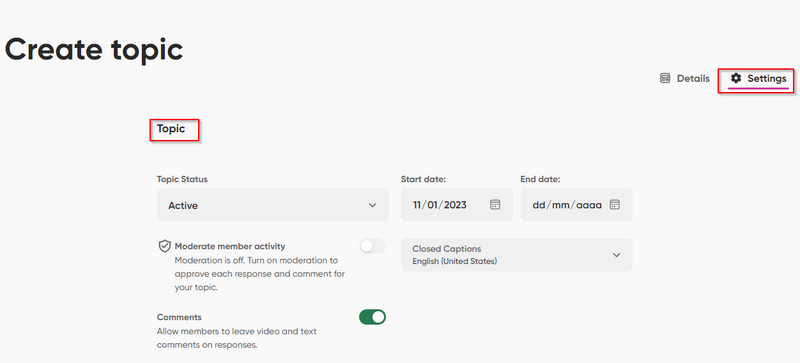This screenshot has height=363, width=800.
Task: Click the Topic section heading
Action: pyautogui.click(x=171, y=129)
